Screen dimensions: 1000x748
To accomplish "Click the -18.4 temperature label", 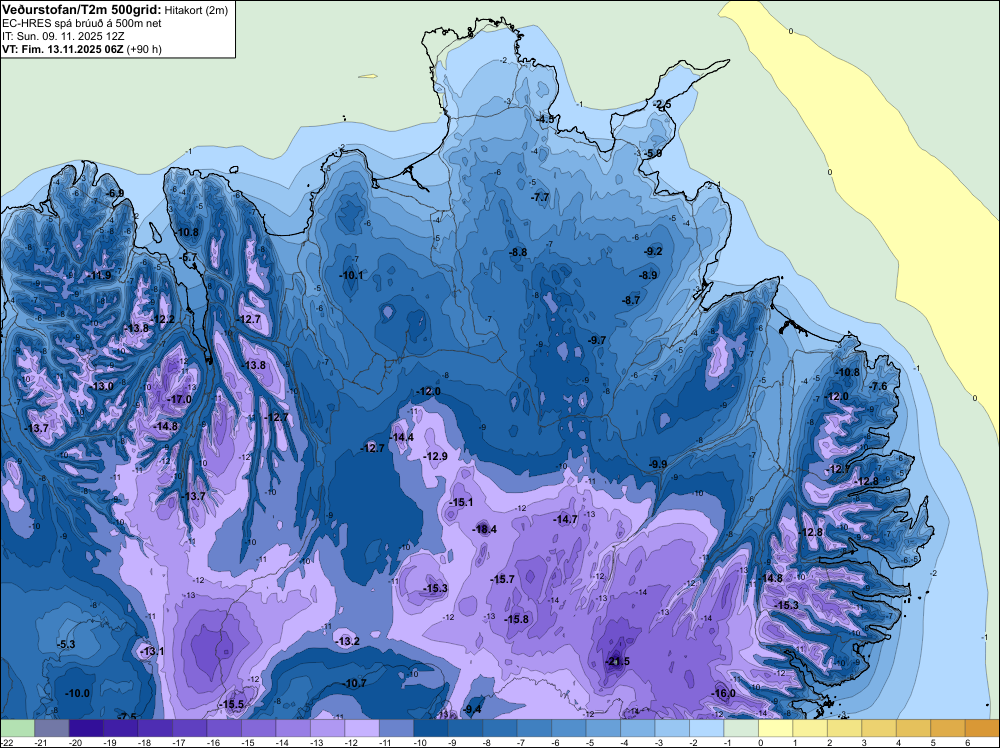I will tap(484, 529).
